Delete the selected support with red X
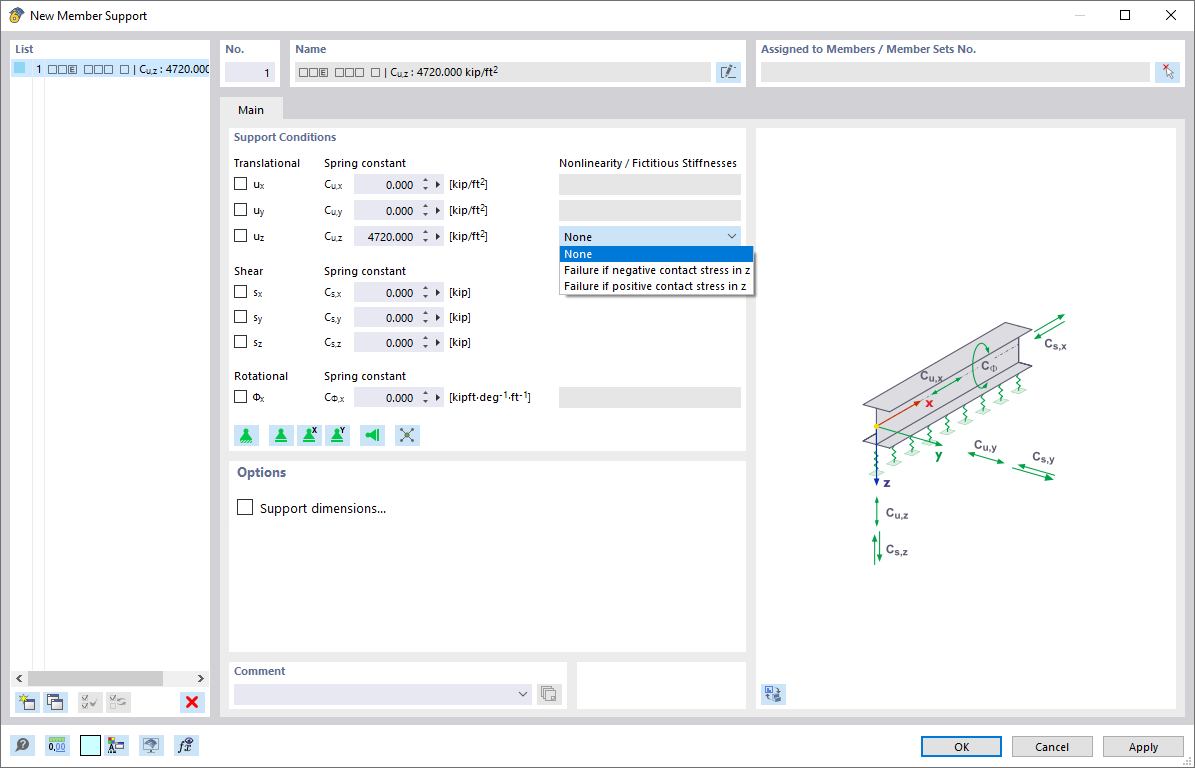Image resolution: width=1195 pixels, height=768 pixels. click(x=192, y=702)
